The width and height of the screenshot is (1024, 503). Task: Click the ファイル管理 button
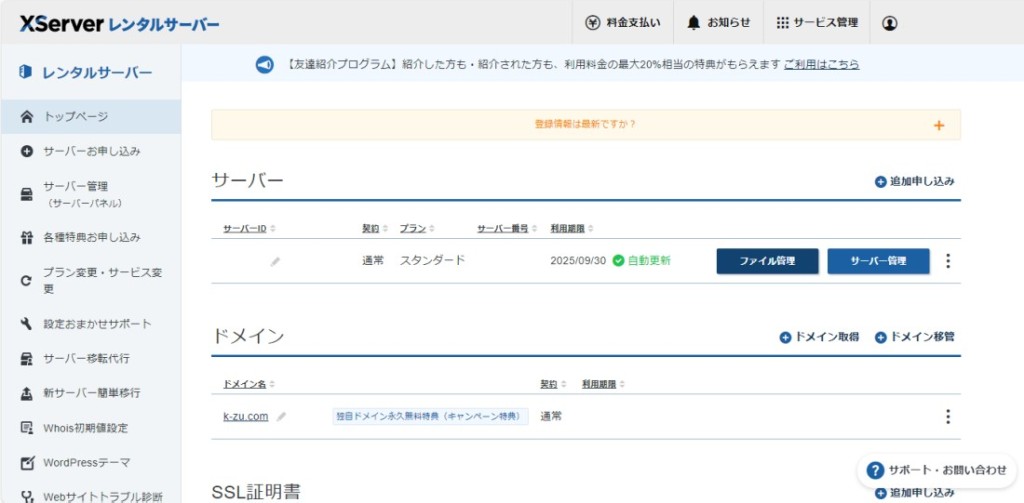pyautogui.click(x=767, y=261)
